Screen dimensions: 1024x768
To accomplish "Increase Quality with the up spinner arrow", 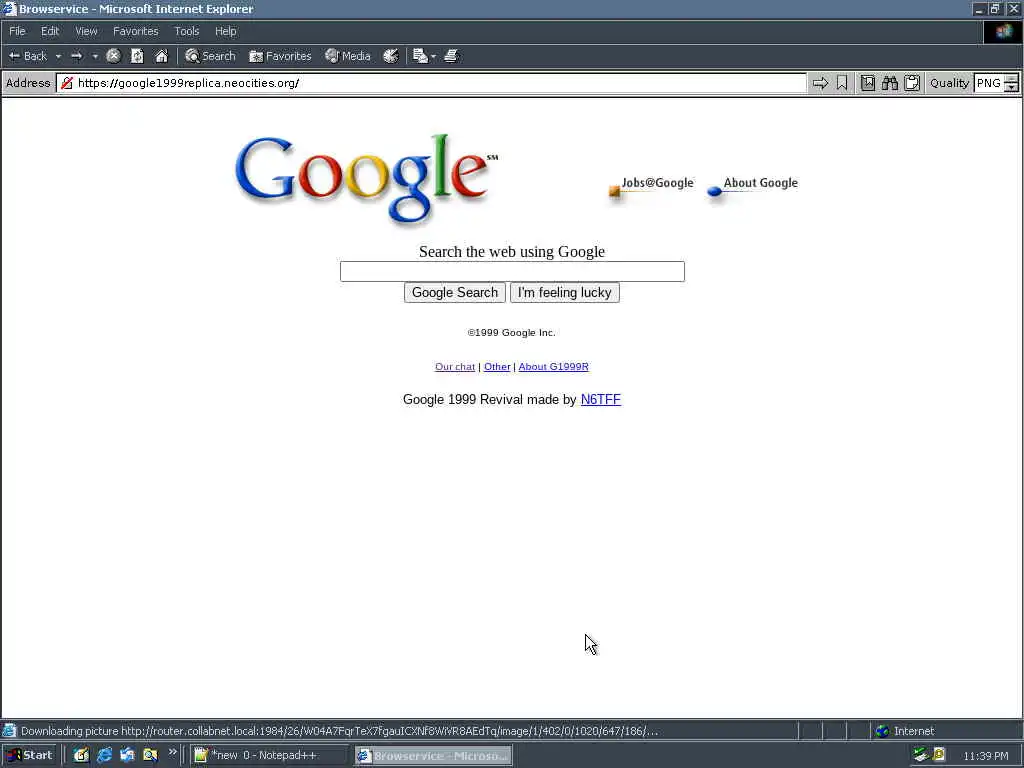I will (1012, 79).
